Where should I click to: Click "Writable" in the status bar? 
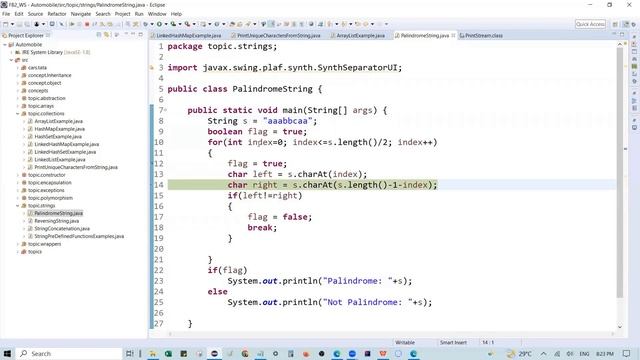[x=405, y=342]
